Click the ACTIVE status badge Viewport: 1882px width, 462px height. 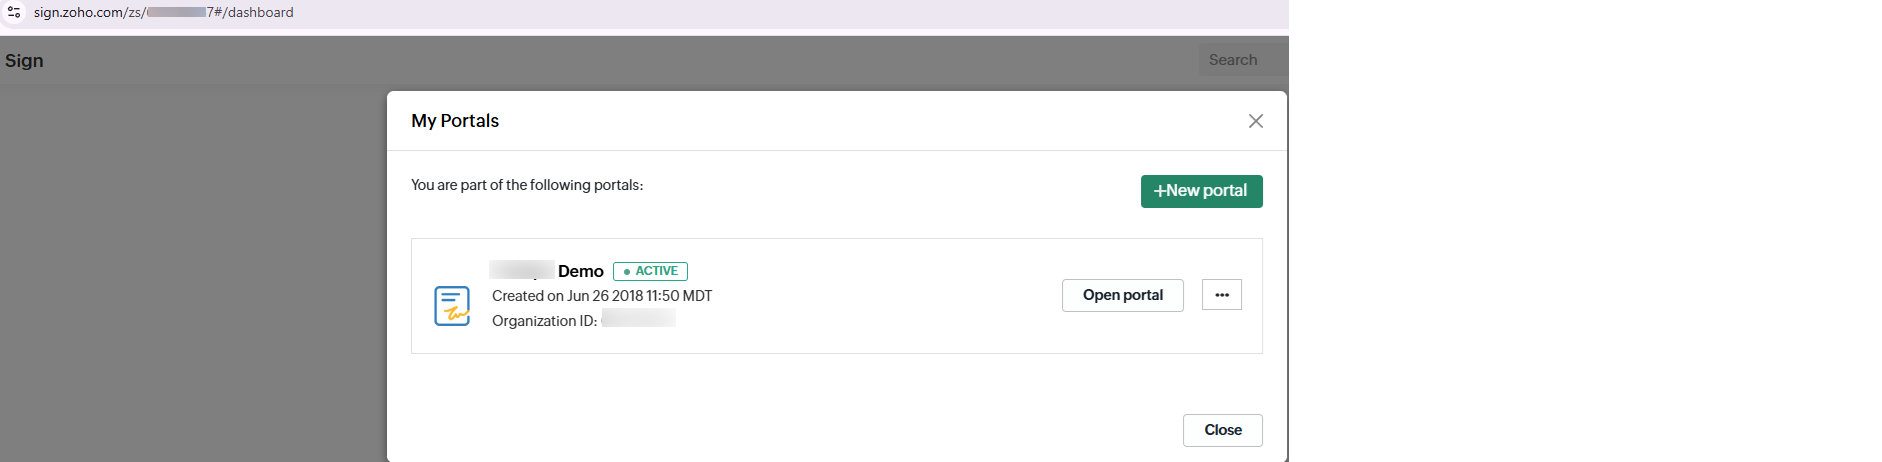point(651,271)
